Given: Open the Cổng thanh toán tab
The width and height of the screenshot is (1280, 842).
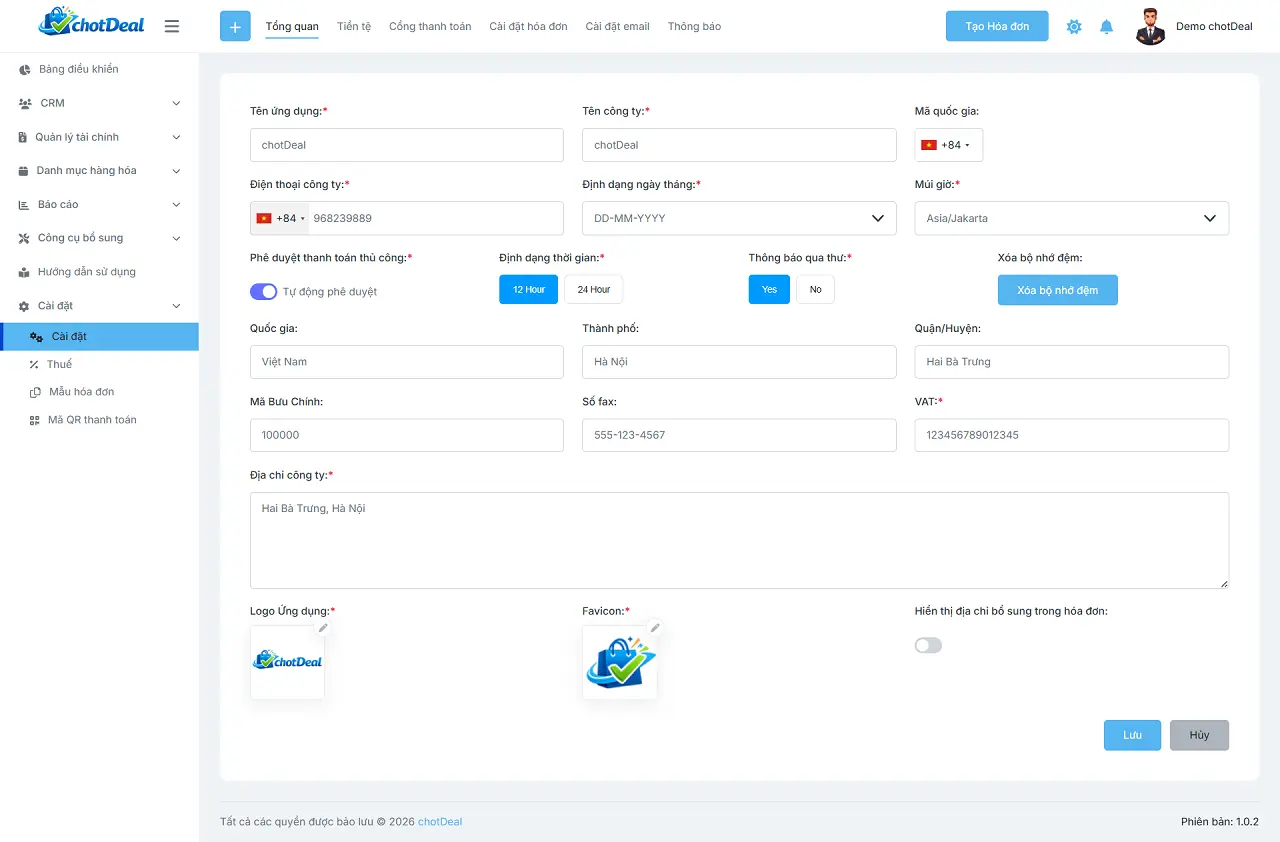Looking at the screenshot, I should 430,27.
